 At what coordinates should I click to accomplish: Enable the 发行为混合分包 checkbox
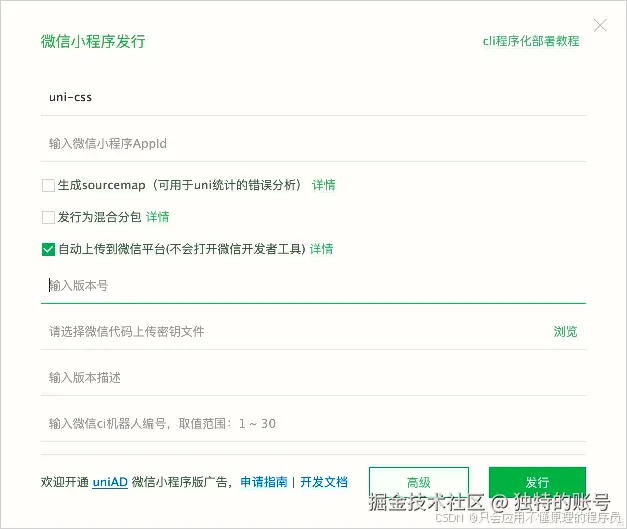point(48,217)
